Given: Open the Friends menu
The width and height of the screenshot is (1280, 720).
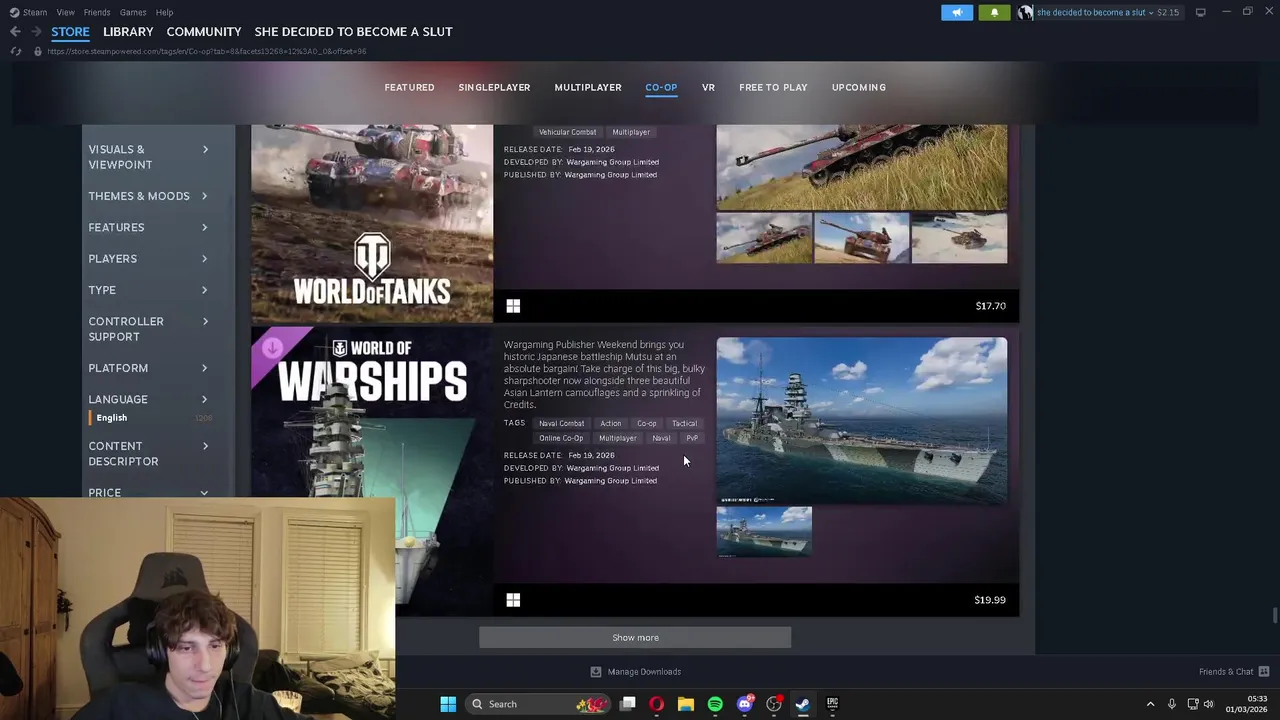Looking at the screenshot, I should pyautogui.click(x=97, y=12).
